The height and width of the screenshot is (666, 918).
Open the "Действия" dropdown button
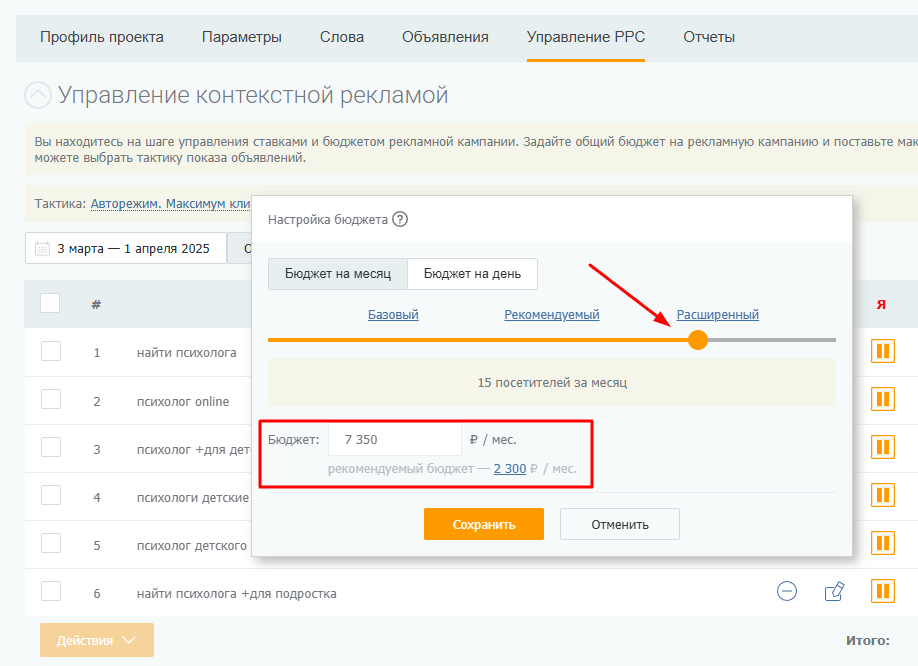click(x=97, y=640)
